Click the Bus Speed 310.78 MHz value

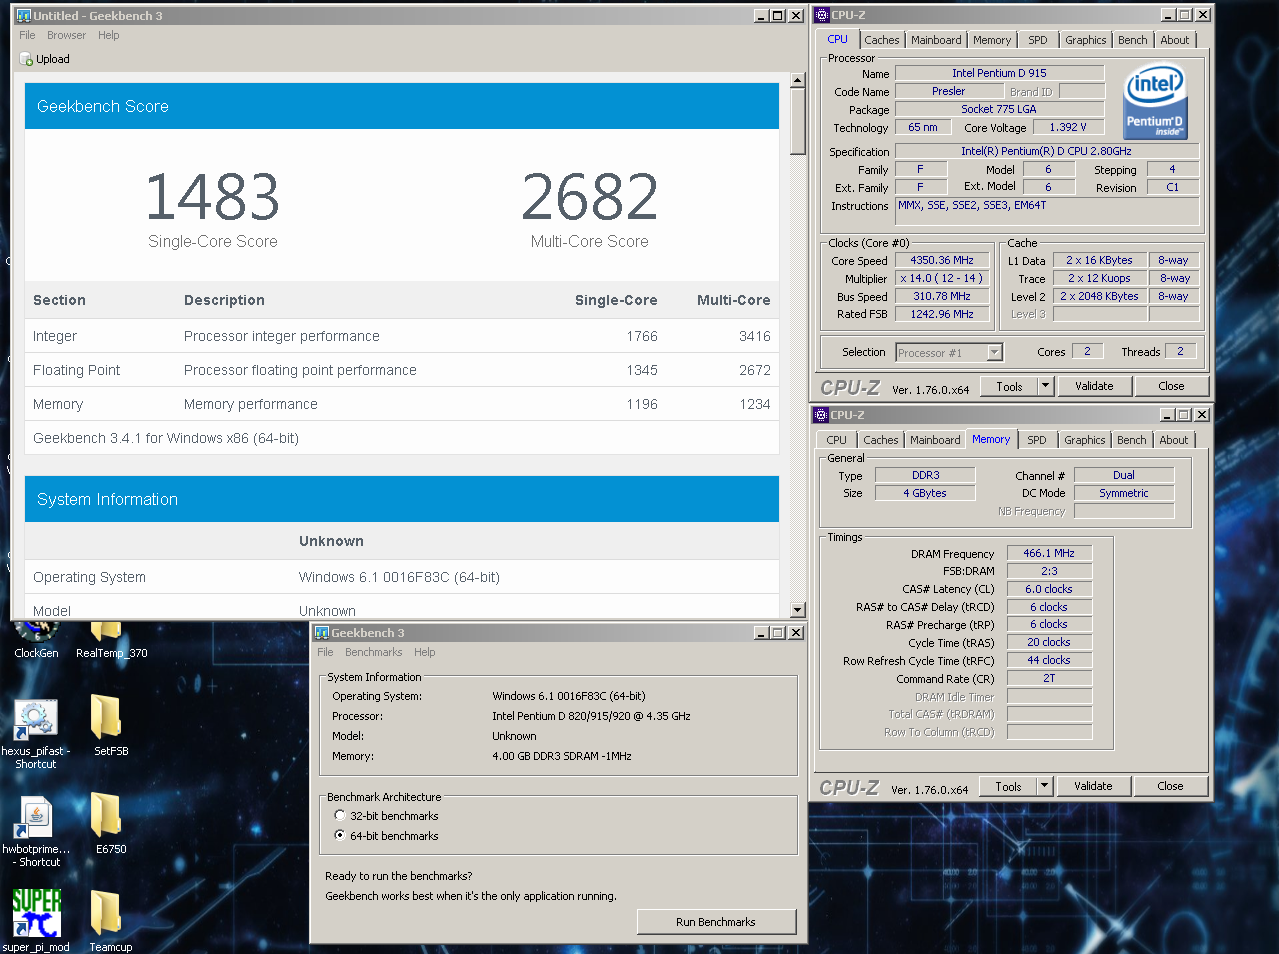tap(942, 297)
